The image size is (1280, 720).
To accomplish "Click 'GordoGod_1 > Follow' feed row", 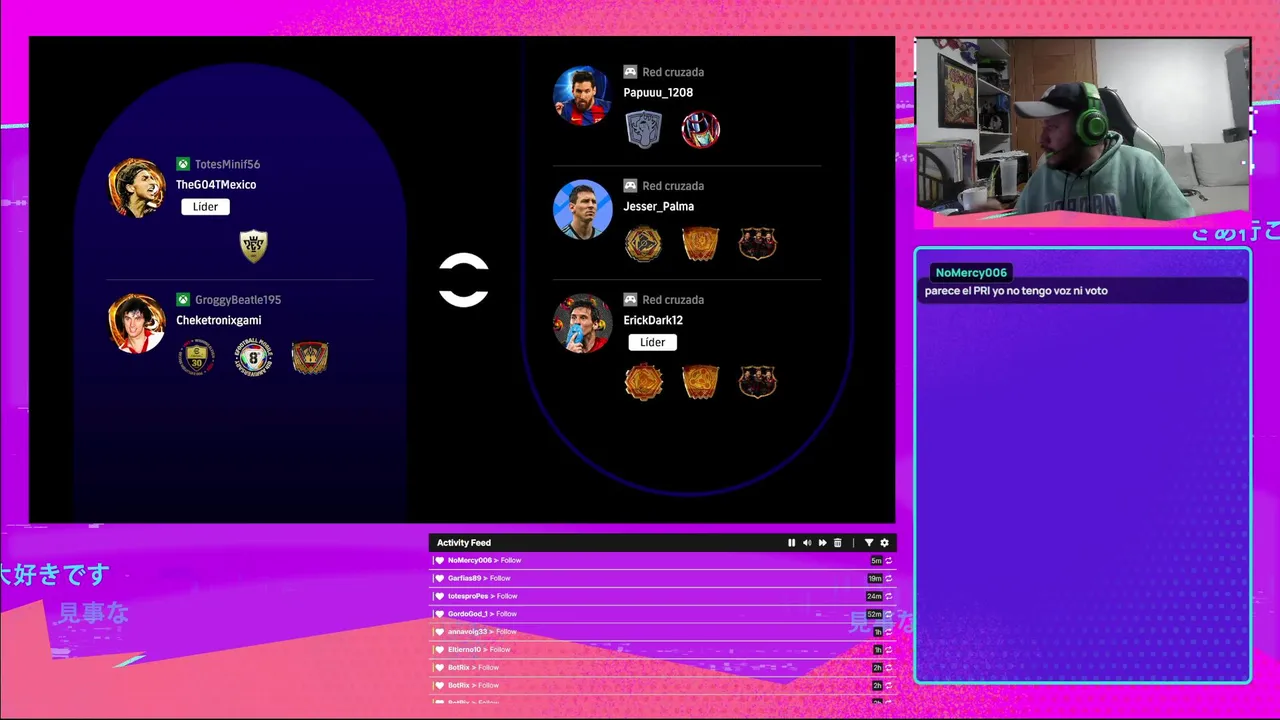I will click(x=661, y=614).
